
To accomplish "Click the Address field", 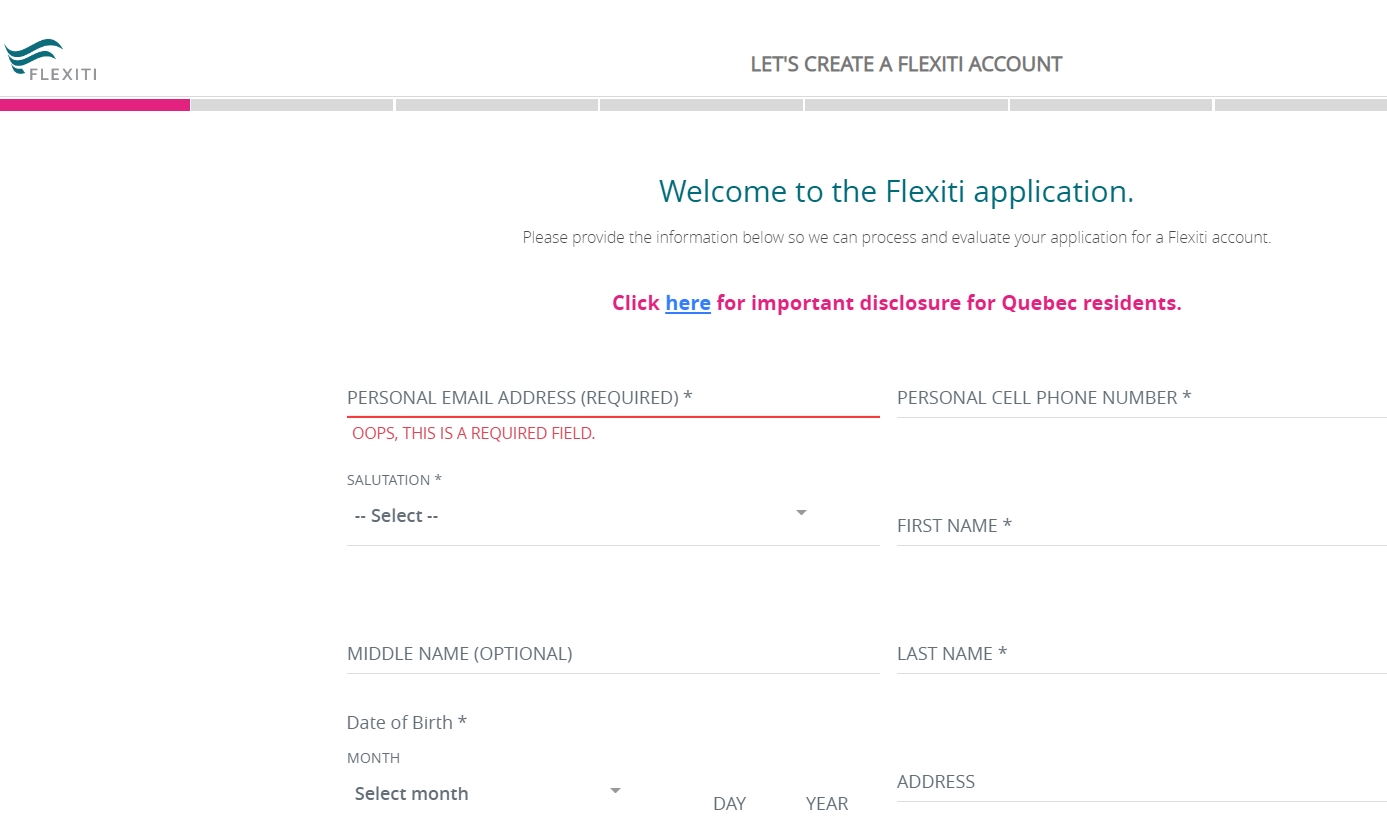I will click(x=1142, y=782).
